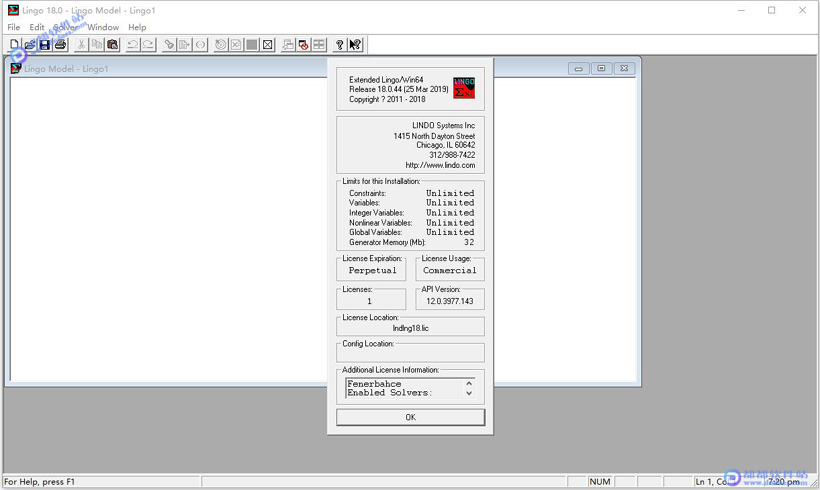
Task: Open the Solution report toolbar icon
Action: pyautogui.click(x=236, y=45)
